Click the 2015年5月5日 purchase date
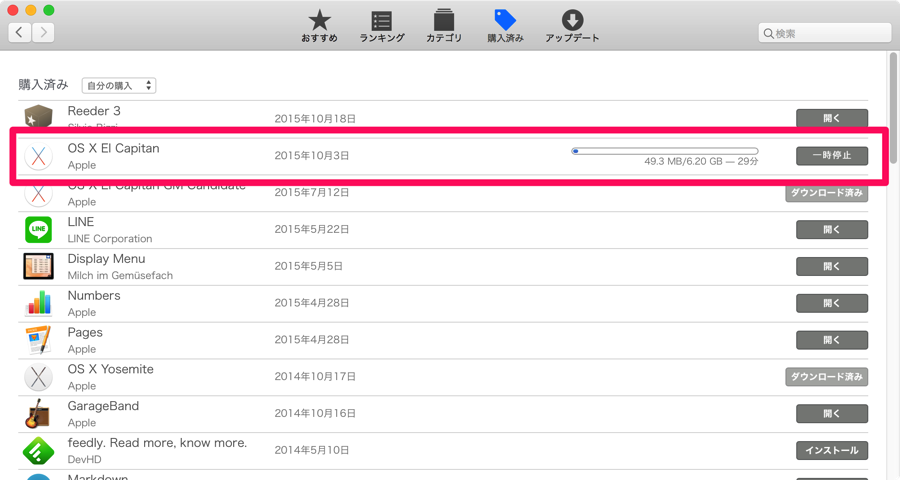 (308, 266)
